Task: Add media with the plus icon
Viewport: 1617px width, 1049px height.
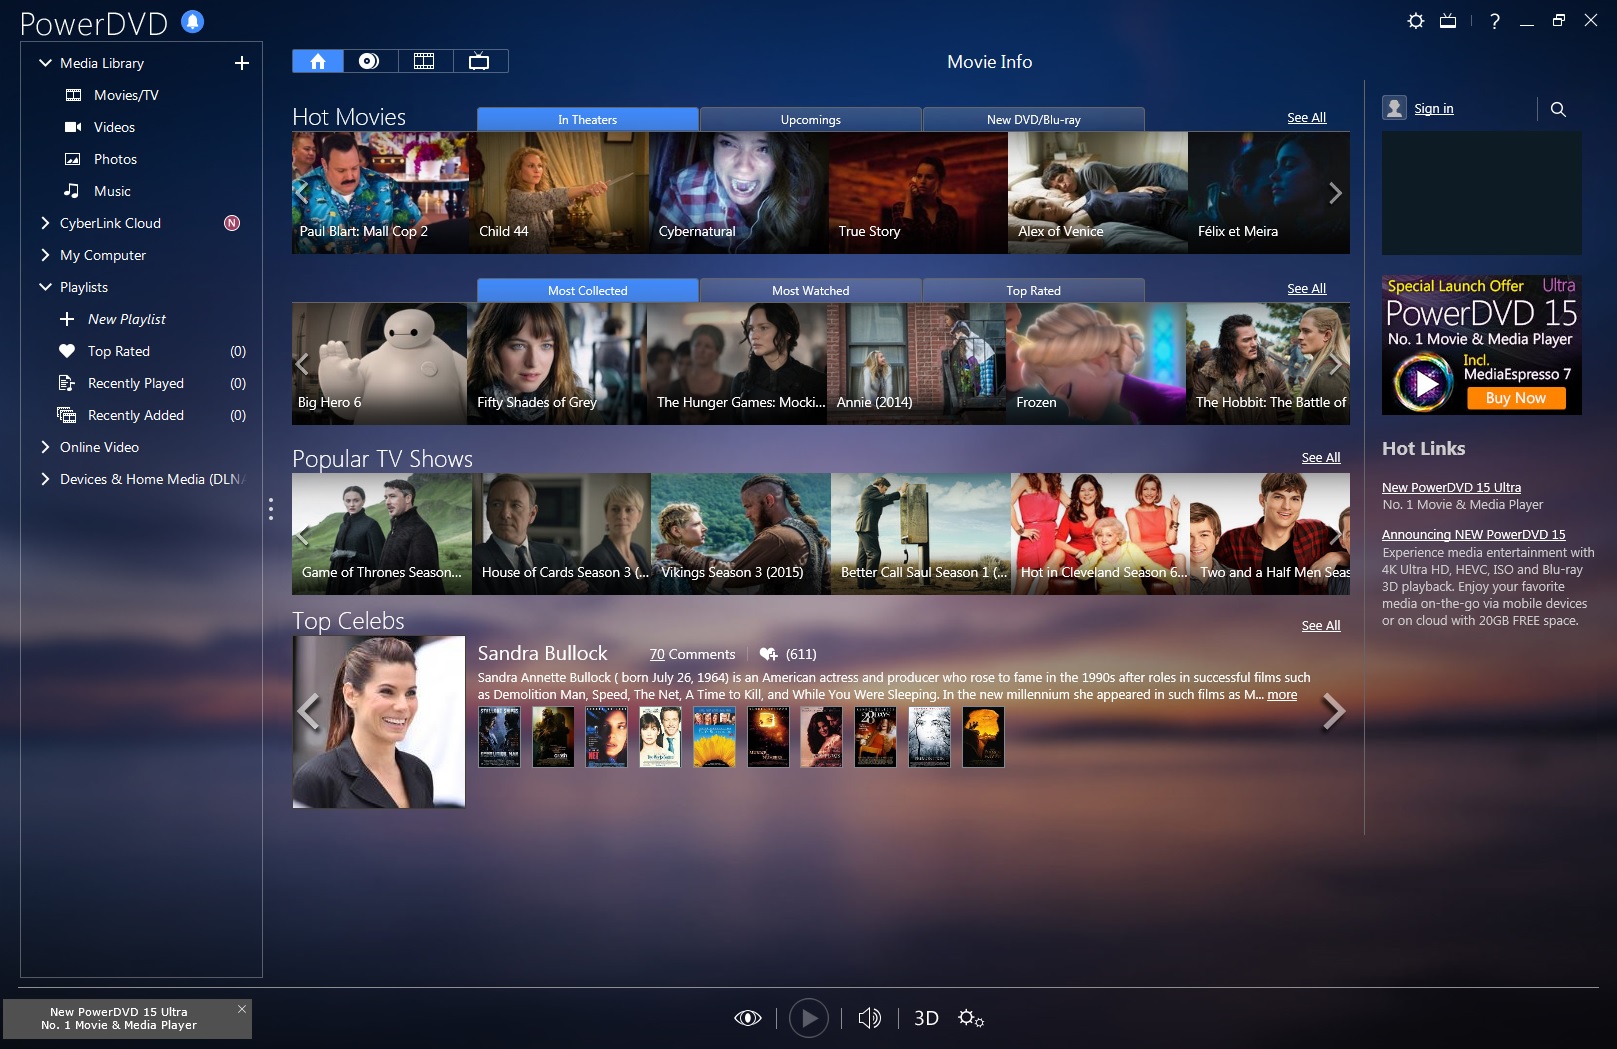Action: pyautogui.click(x=241, y=63)
